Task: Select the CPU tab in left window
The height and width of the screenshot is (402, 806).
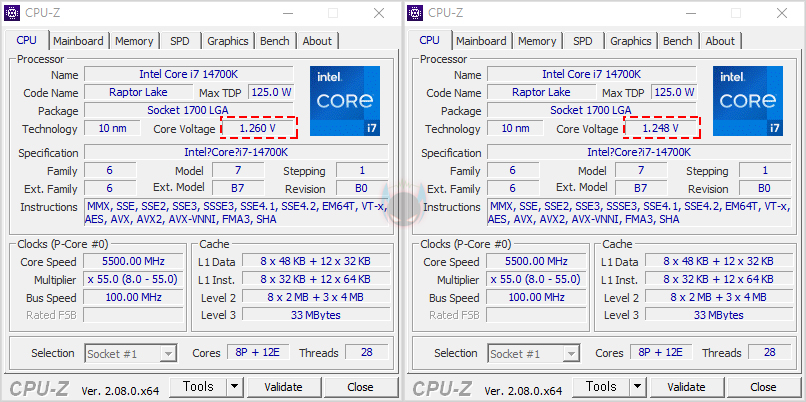Action: tap(26, 40)
